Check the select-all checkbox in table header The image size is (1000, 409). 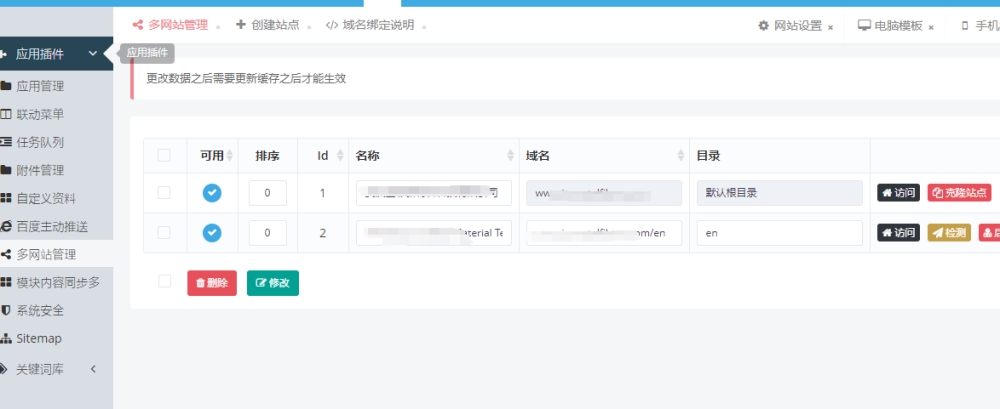click(x=164, y=155)
